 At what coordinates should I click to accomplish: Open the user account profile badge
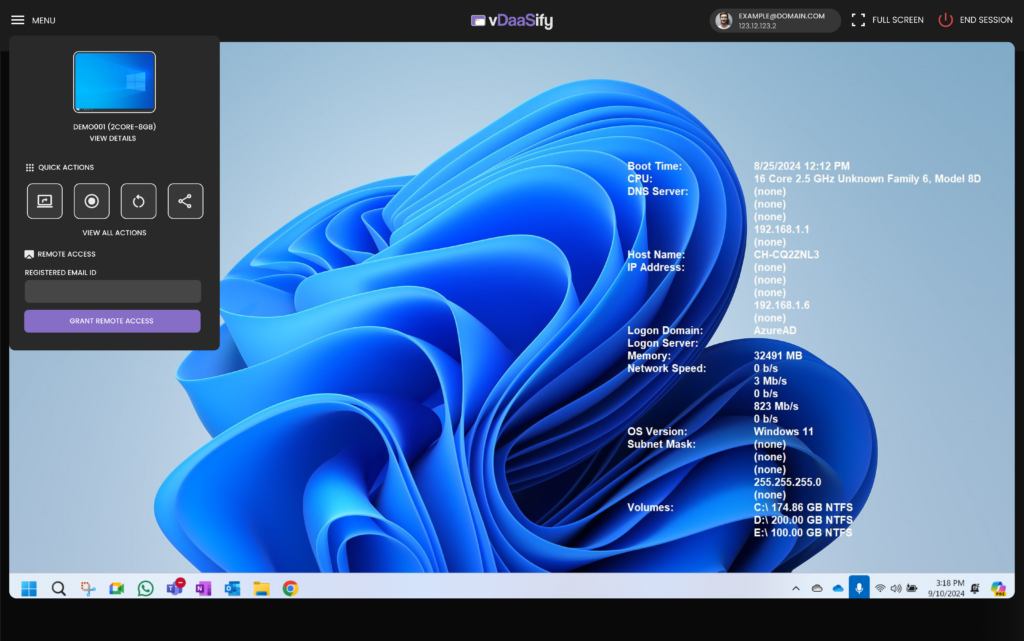point(774,20)
